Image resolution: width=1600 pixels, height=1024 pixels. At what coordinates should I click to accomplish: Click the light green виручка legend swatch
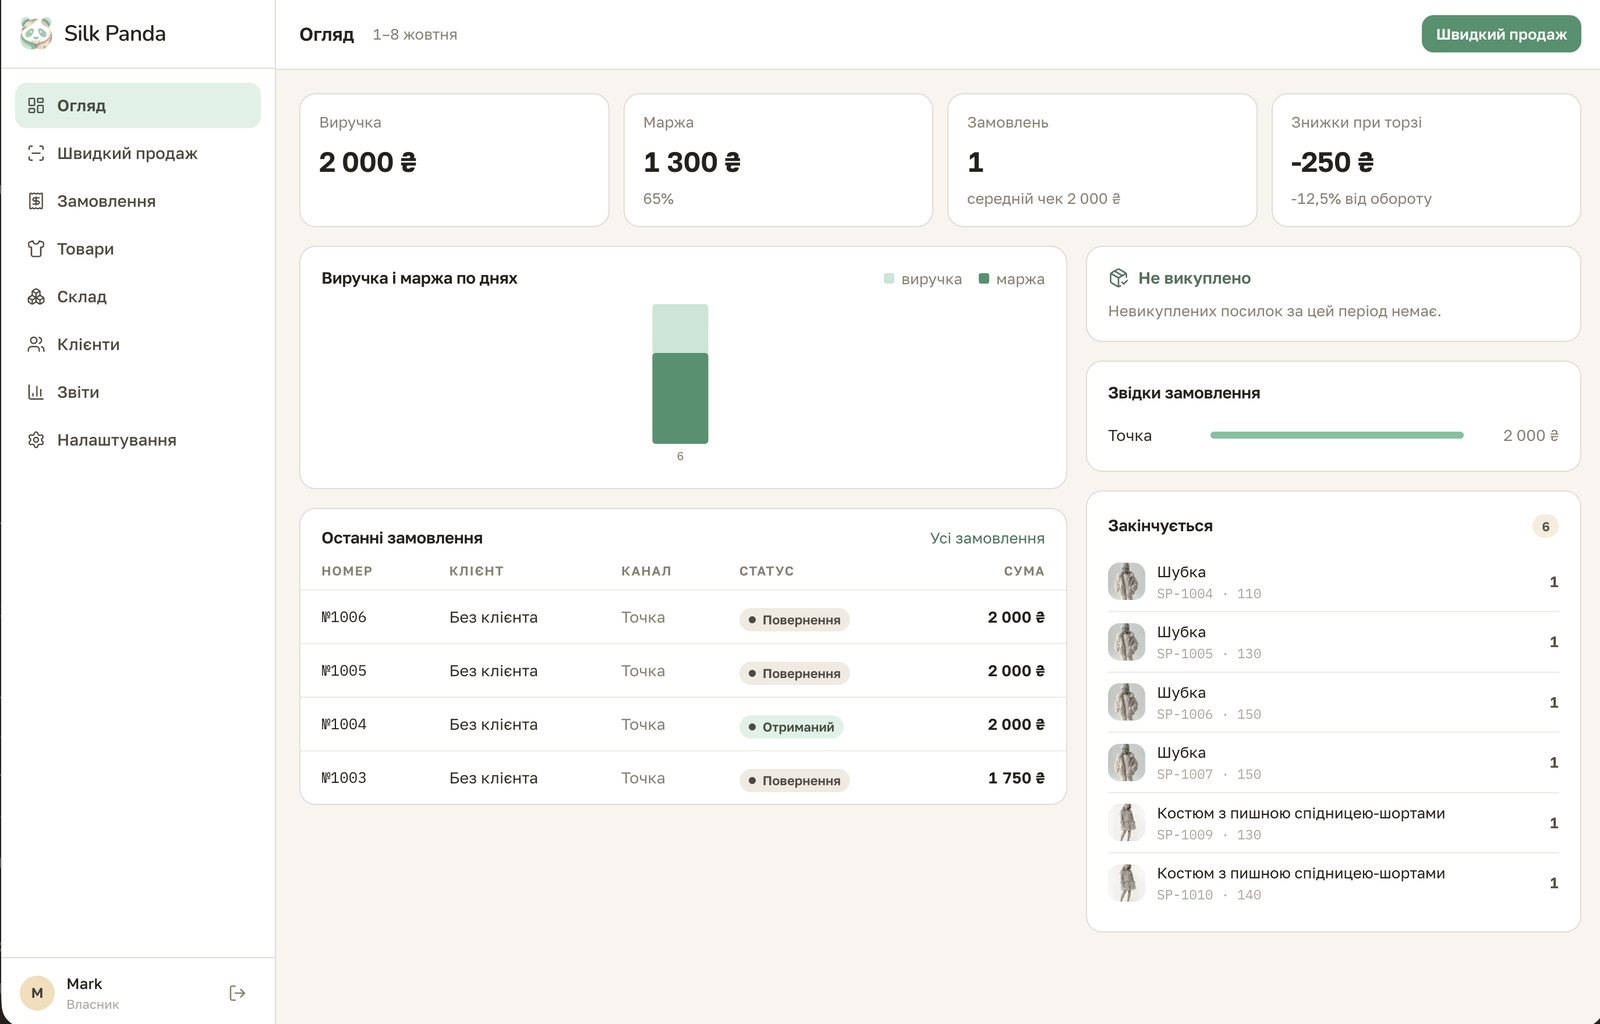coord(889,279)
